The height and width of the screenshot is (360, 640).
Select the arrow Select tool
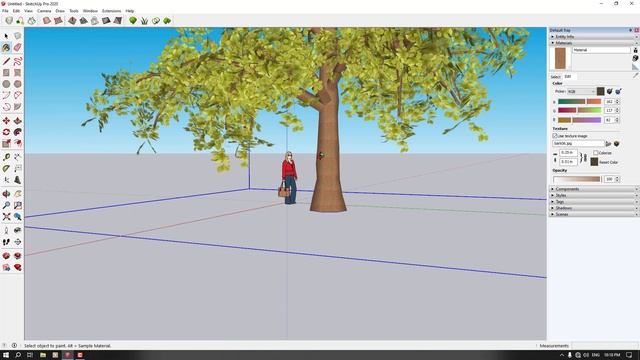pos(6,36)
